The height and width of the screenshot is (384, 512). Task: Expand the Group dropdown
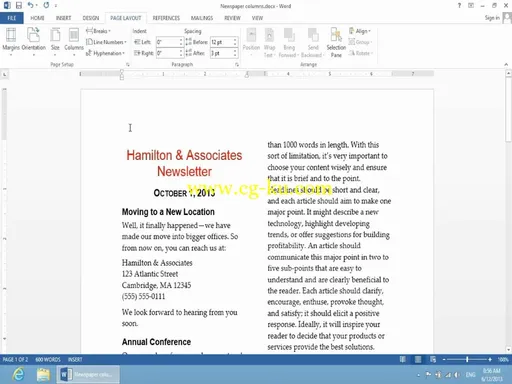[x=360, y=42]
